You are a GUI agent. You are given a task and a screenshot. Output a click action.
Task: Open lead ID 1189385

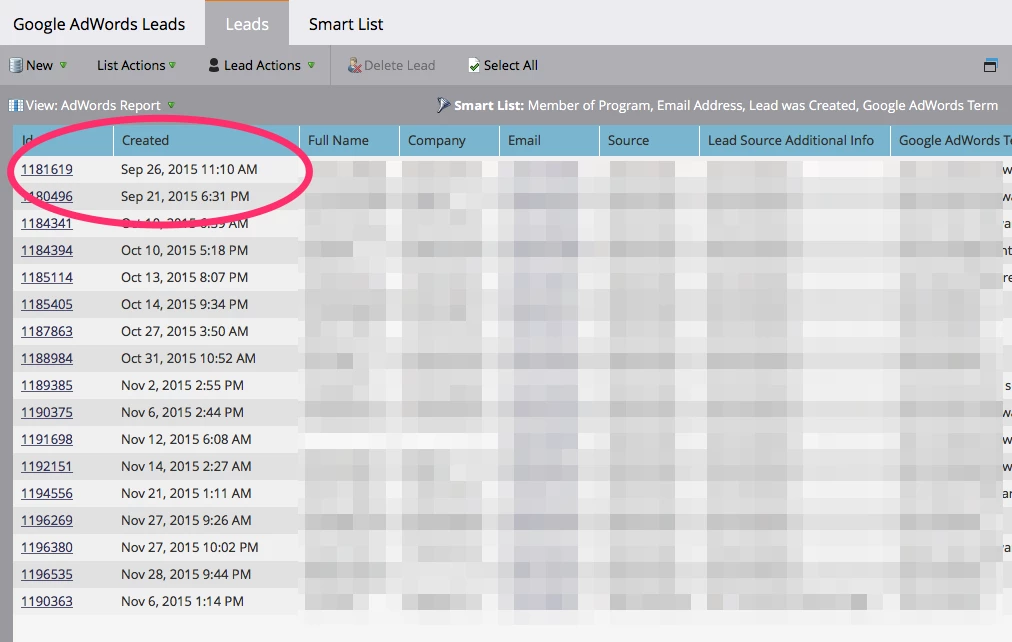pyautogui.click(x=46, y=386)
